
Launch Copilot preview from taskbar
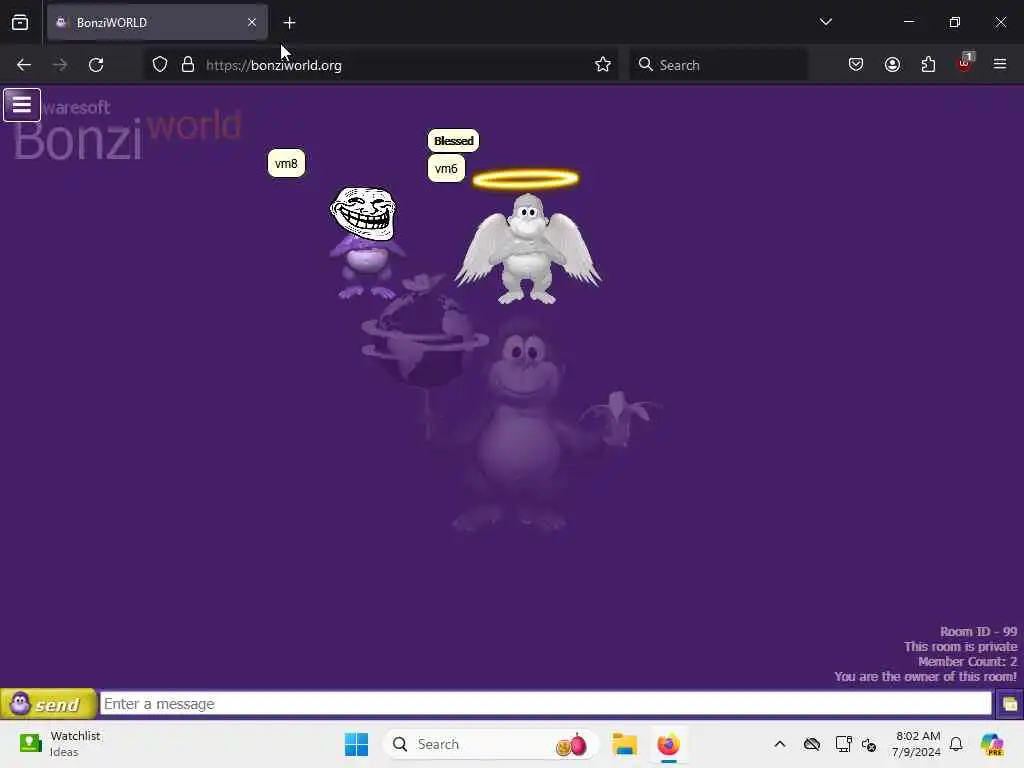[x=991, y=744]
